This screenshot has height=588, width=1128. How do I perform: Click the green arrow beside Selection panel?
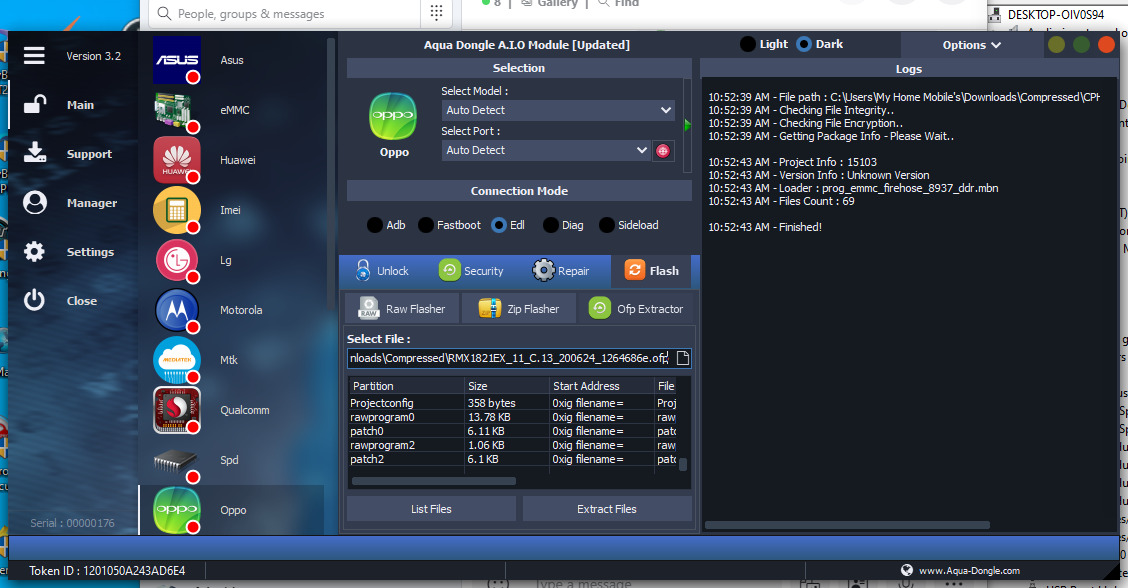click(x=687, y=125)
